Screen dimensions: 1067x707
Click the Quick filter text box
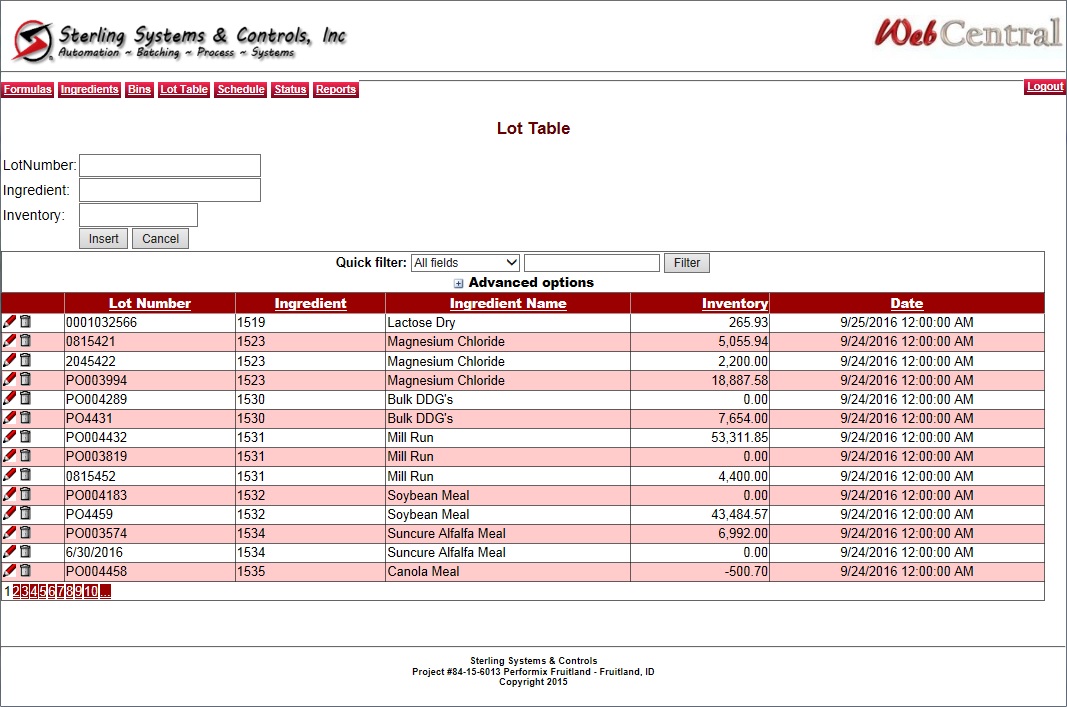click(591, 263)
